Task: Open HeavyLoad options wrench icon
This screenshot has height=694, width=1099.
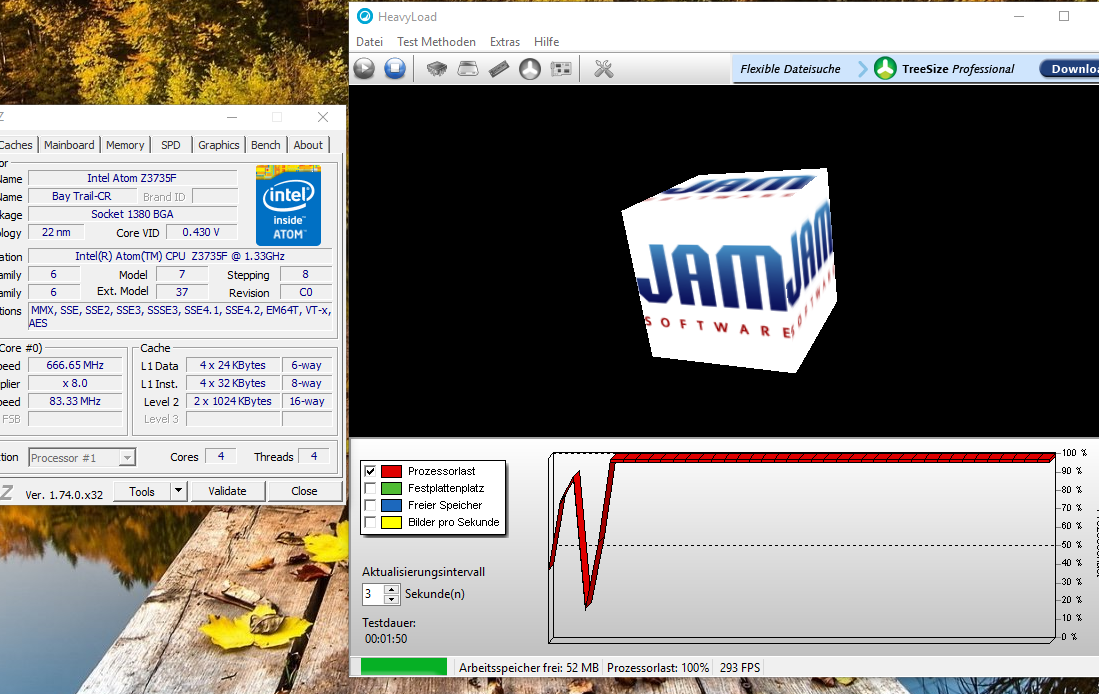Action: click(603, 69)
